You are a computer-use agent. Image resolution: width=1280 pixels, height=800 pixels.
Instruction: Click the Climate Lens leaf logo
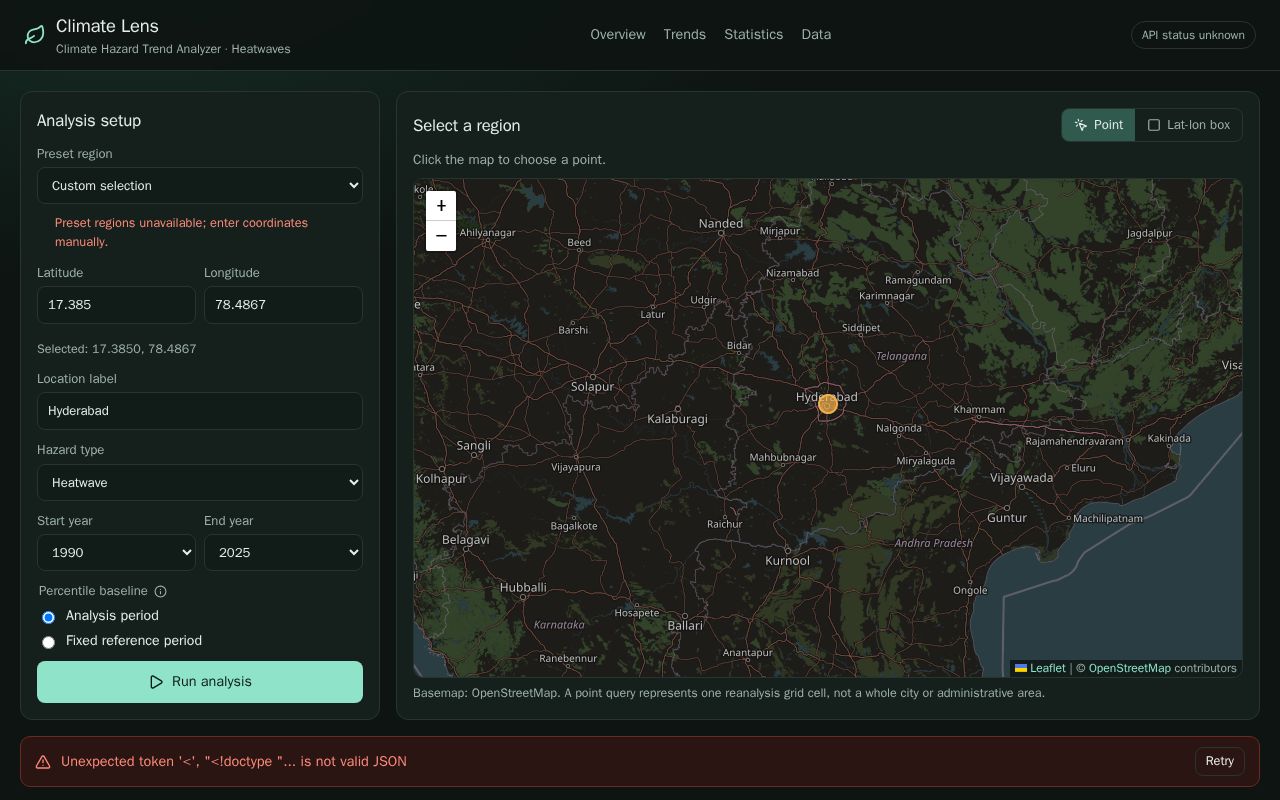click(x=35, y=35)
